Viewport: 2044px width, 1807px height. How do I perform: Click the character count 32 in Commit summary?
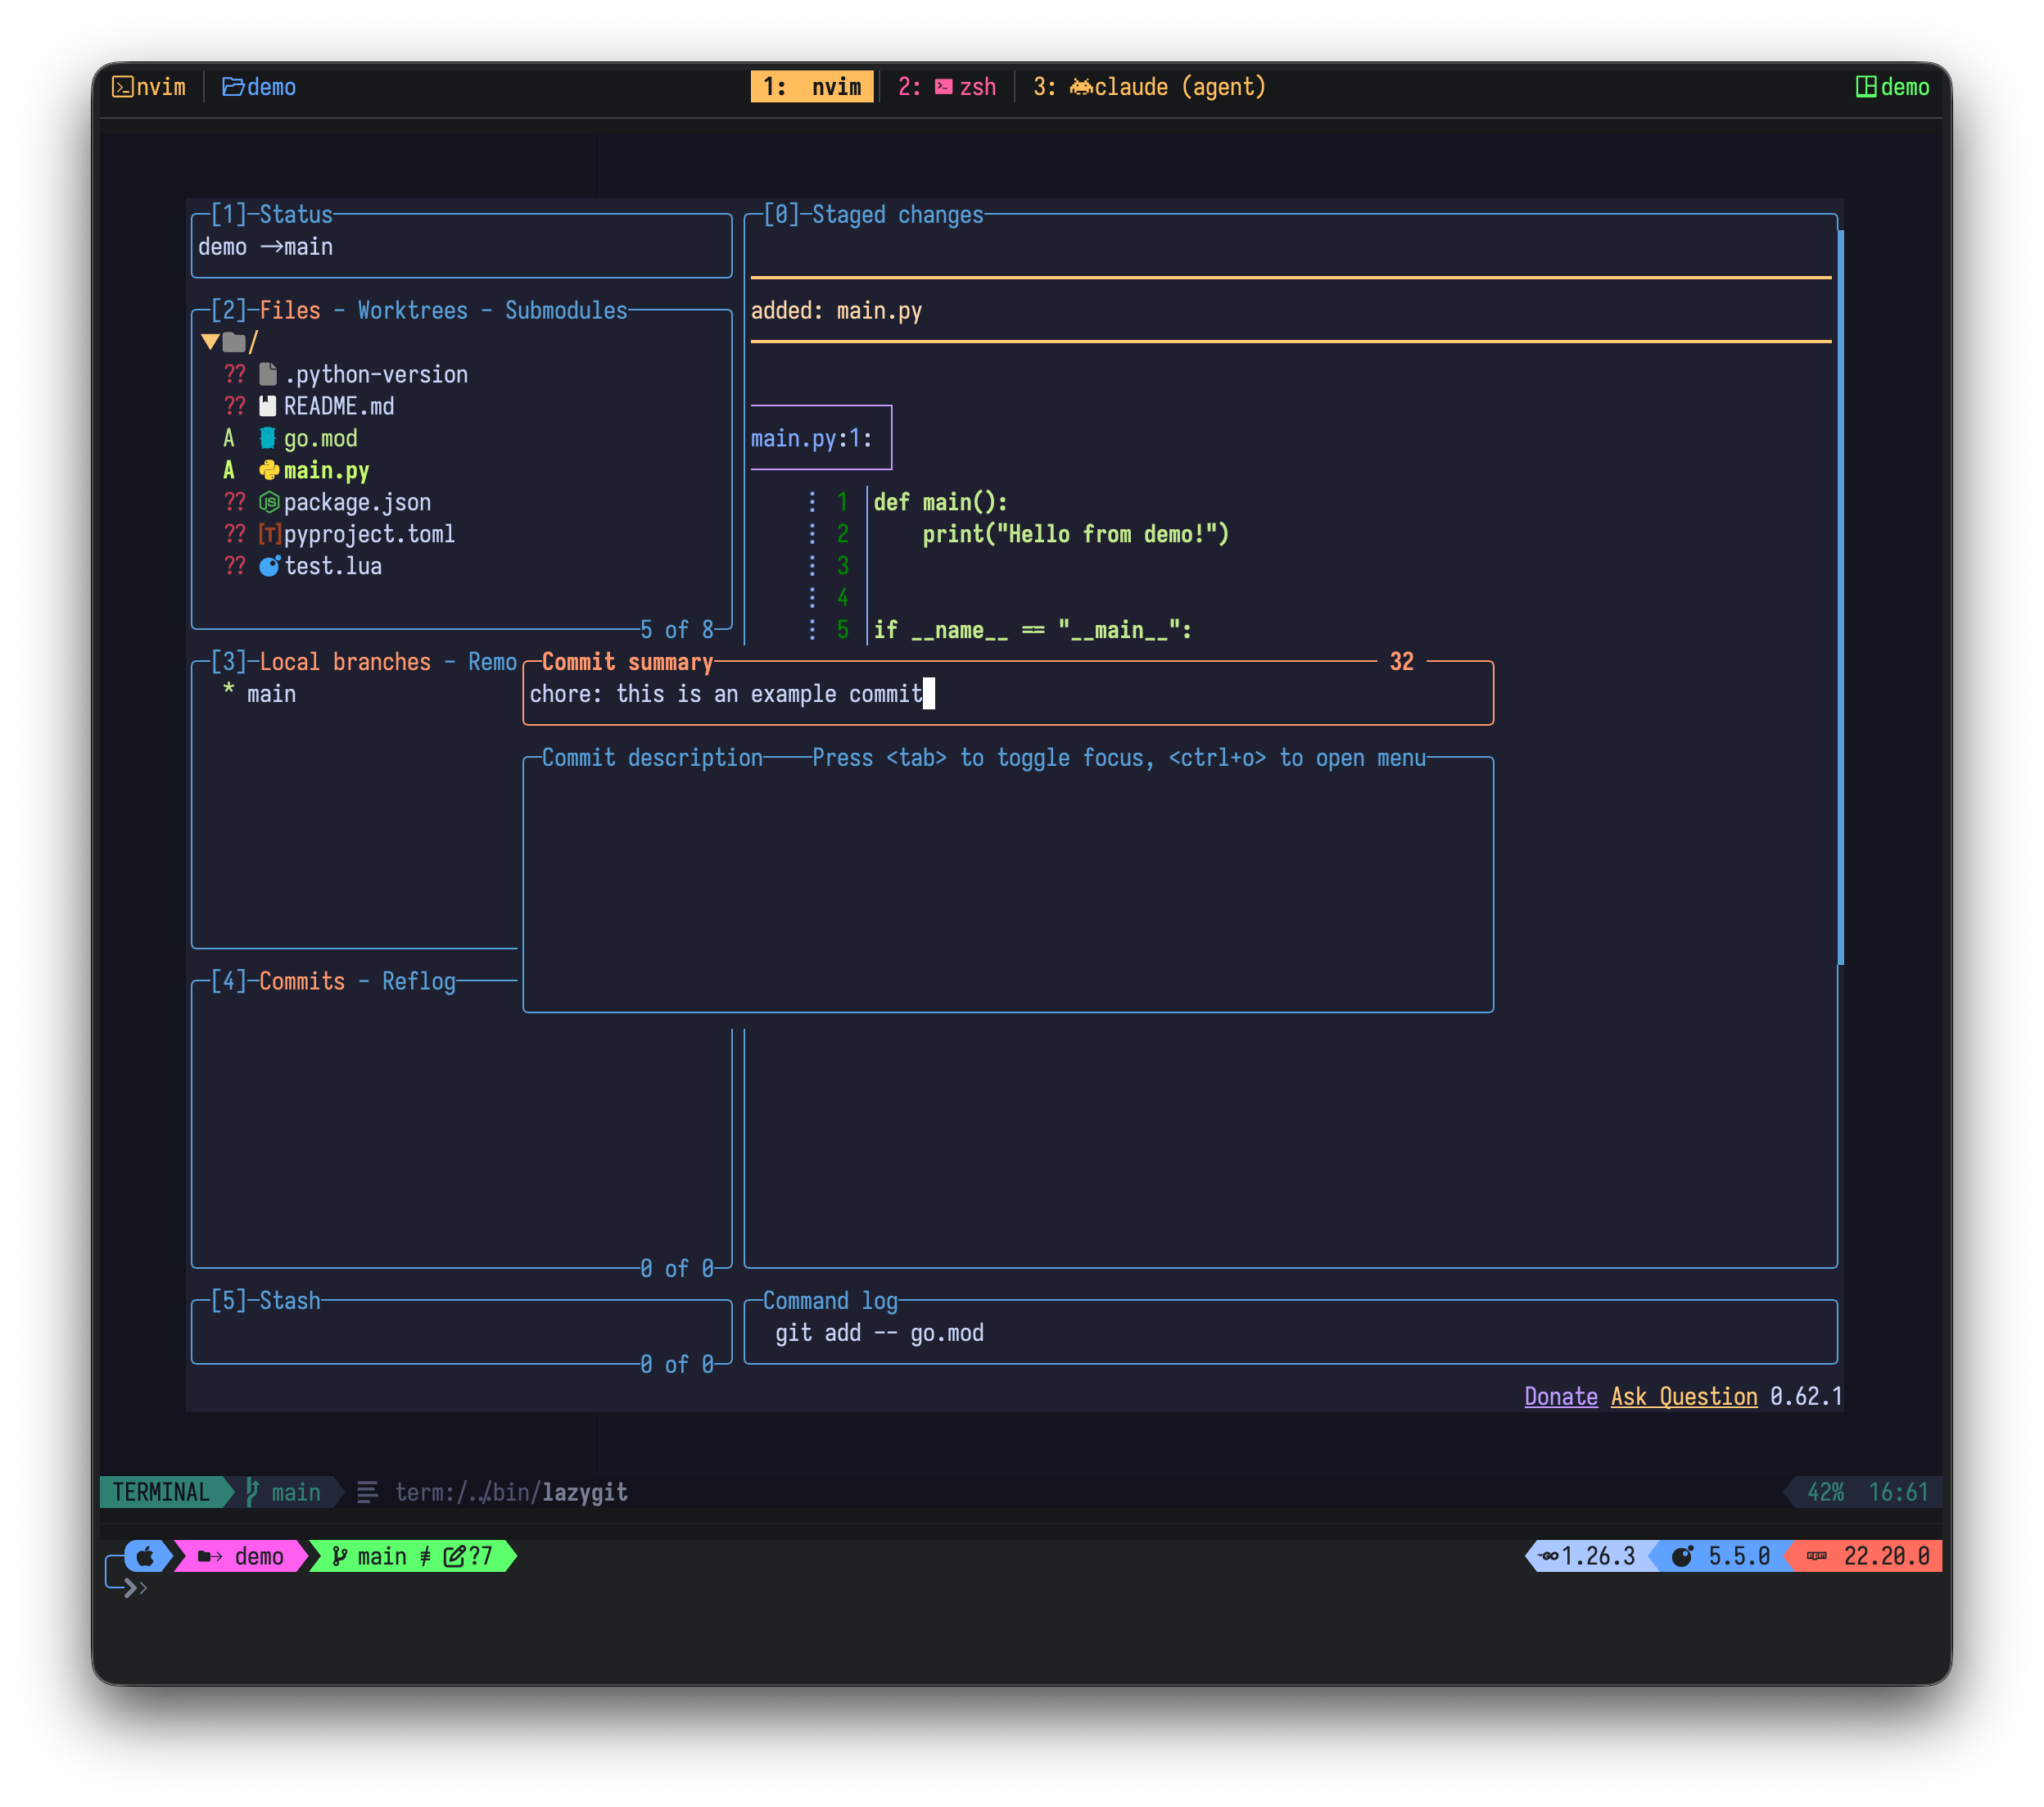[1401, 662]
